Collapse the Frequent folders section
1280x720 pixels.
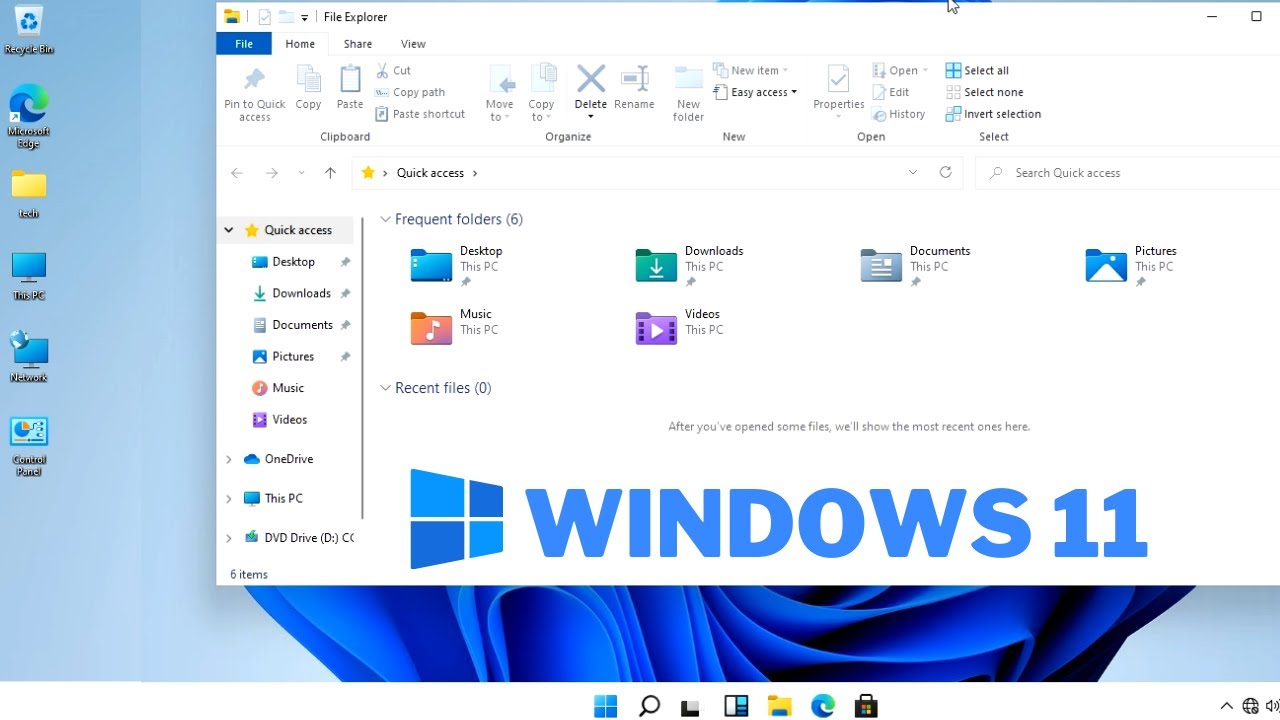[x=385, y=219]
